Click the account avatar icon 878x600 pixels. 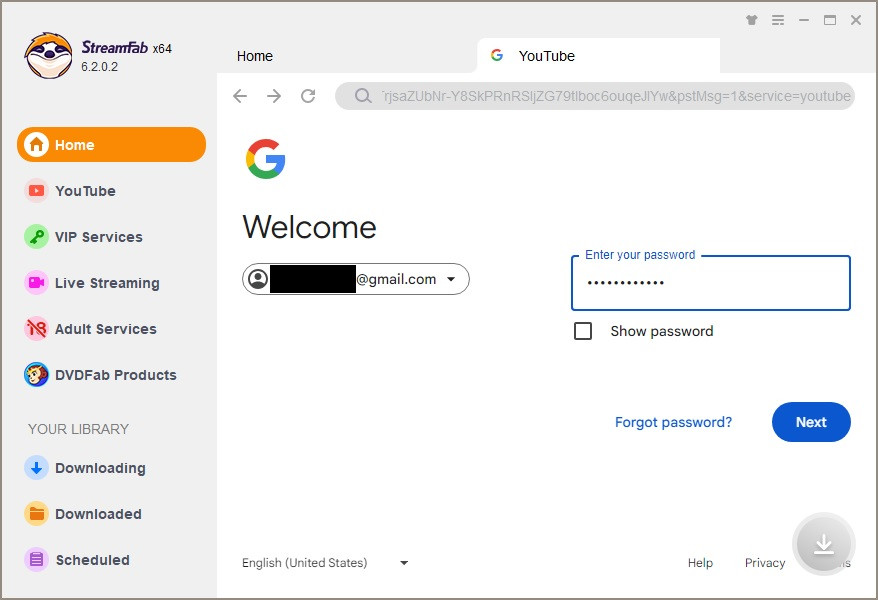(x=258, y=279)
